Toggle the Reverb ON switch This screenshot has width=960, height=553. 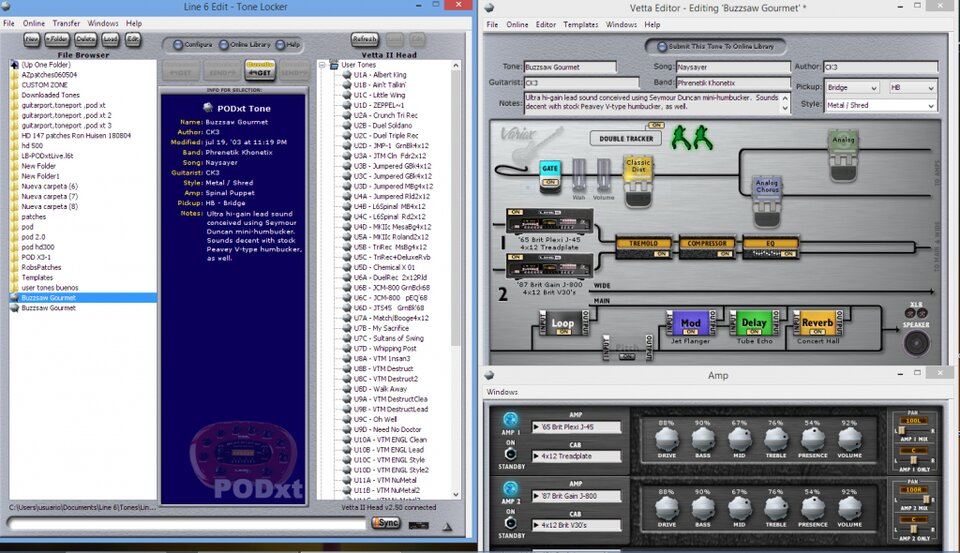pyautogui.click(x=818, y=332)
